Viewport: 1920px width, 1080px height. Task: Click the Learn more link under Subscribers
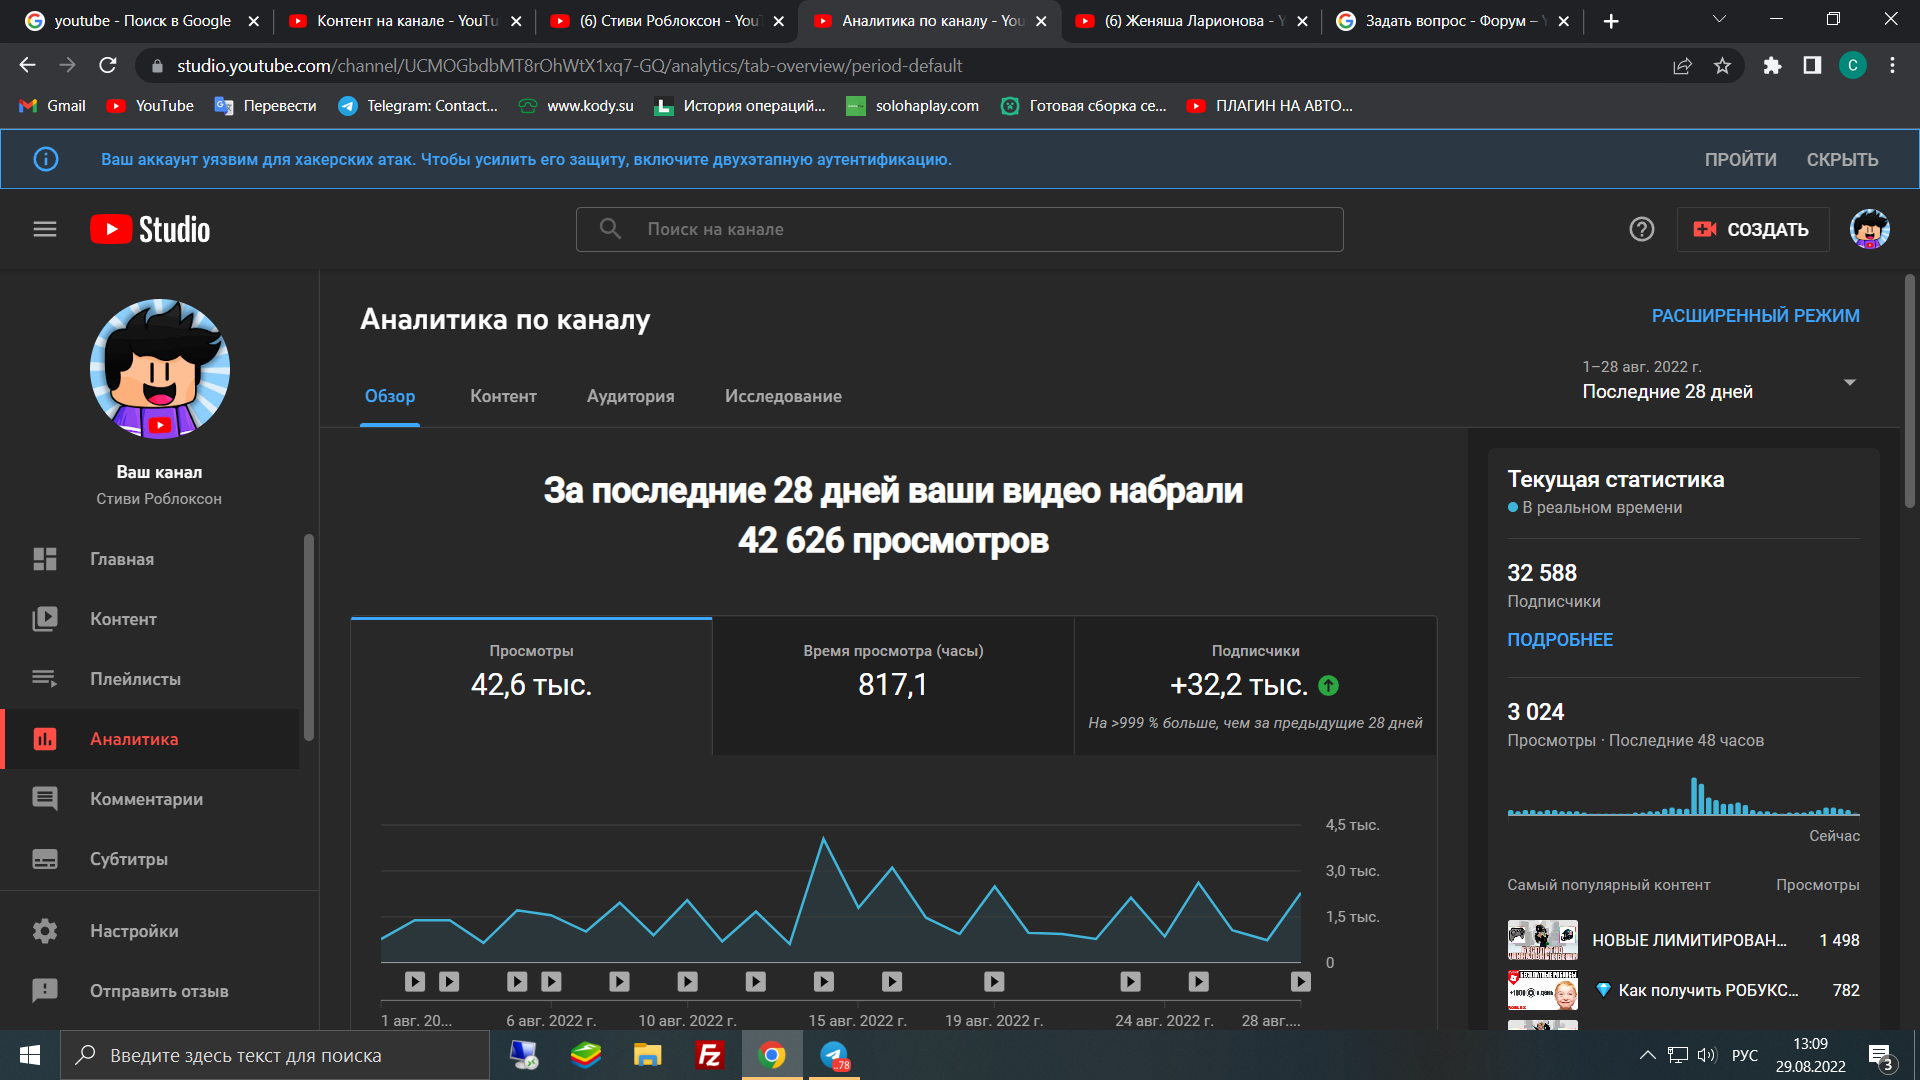pos(1559,639)
